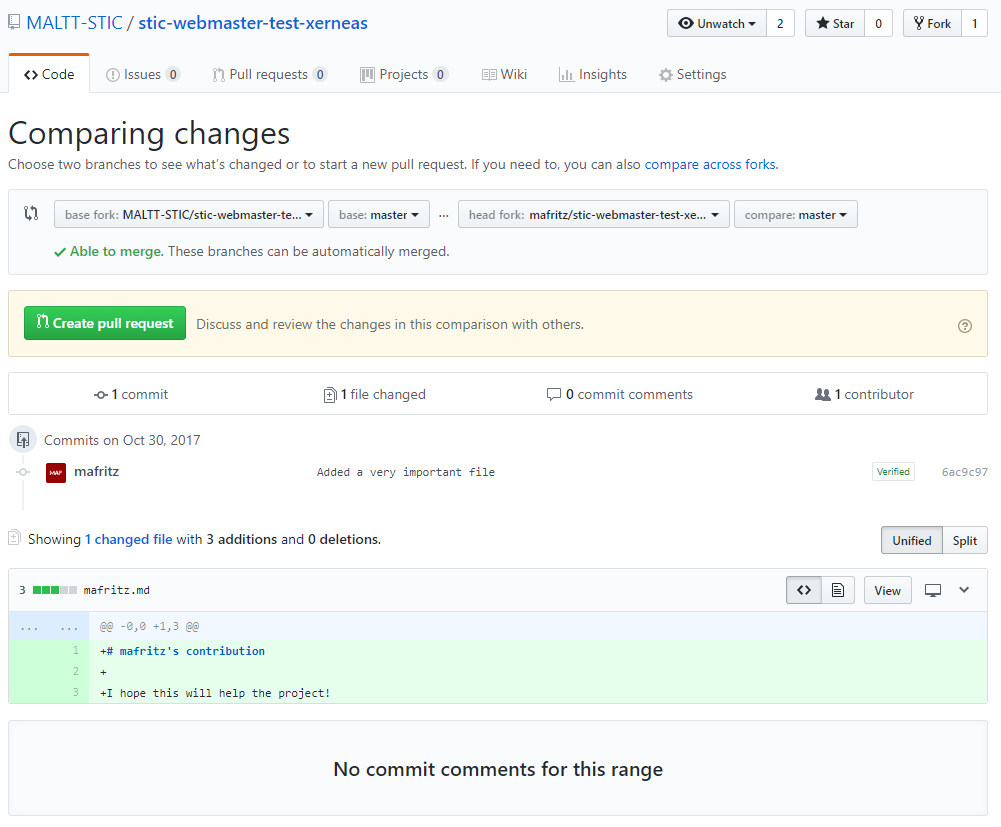Click the compare arrows icon
1001x827 pixels.
[x=31, y=213]
